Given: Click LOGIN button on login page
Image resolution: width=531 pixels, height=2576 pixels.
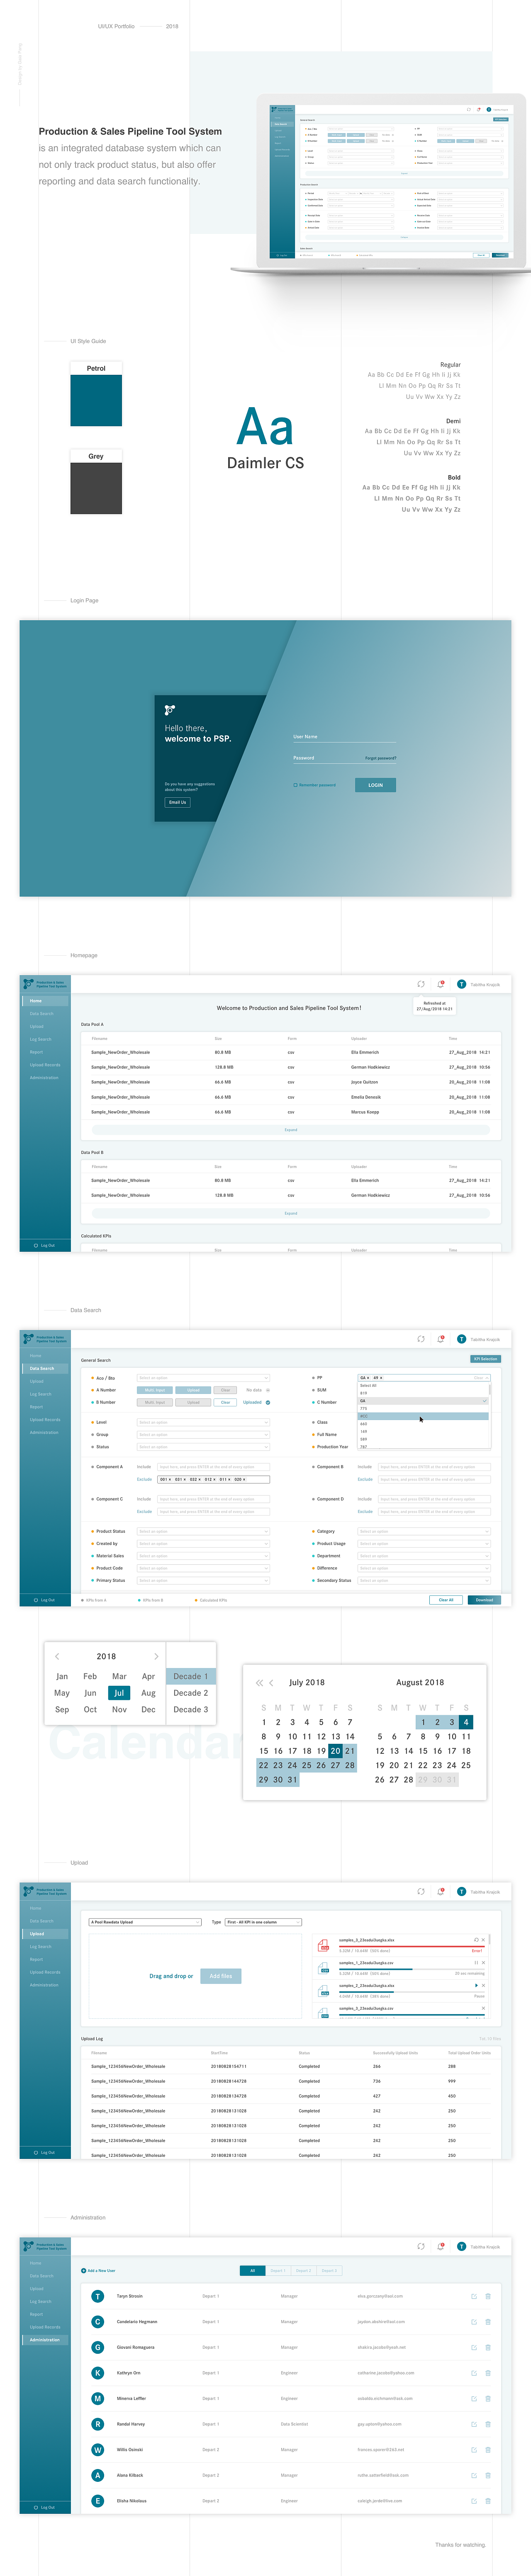Looking at the screenshot, I should pos(375,785).
